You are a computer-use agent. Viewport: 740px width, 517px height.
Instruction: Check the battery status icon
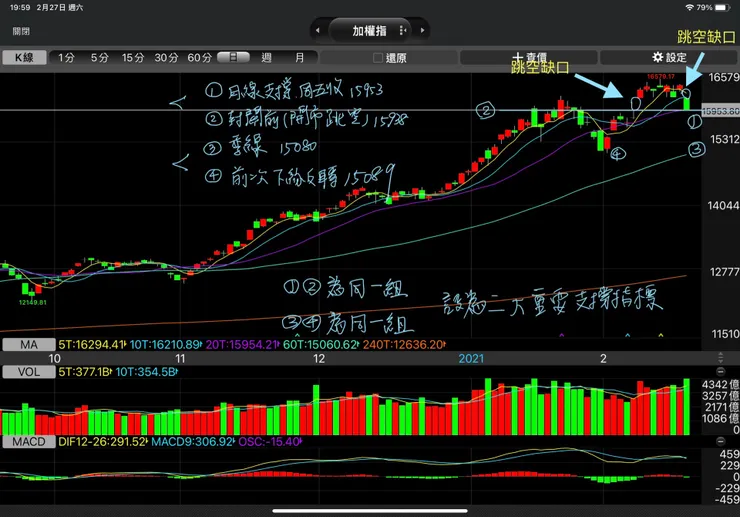(723, 8)
